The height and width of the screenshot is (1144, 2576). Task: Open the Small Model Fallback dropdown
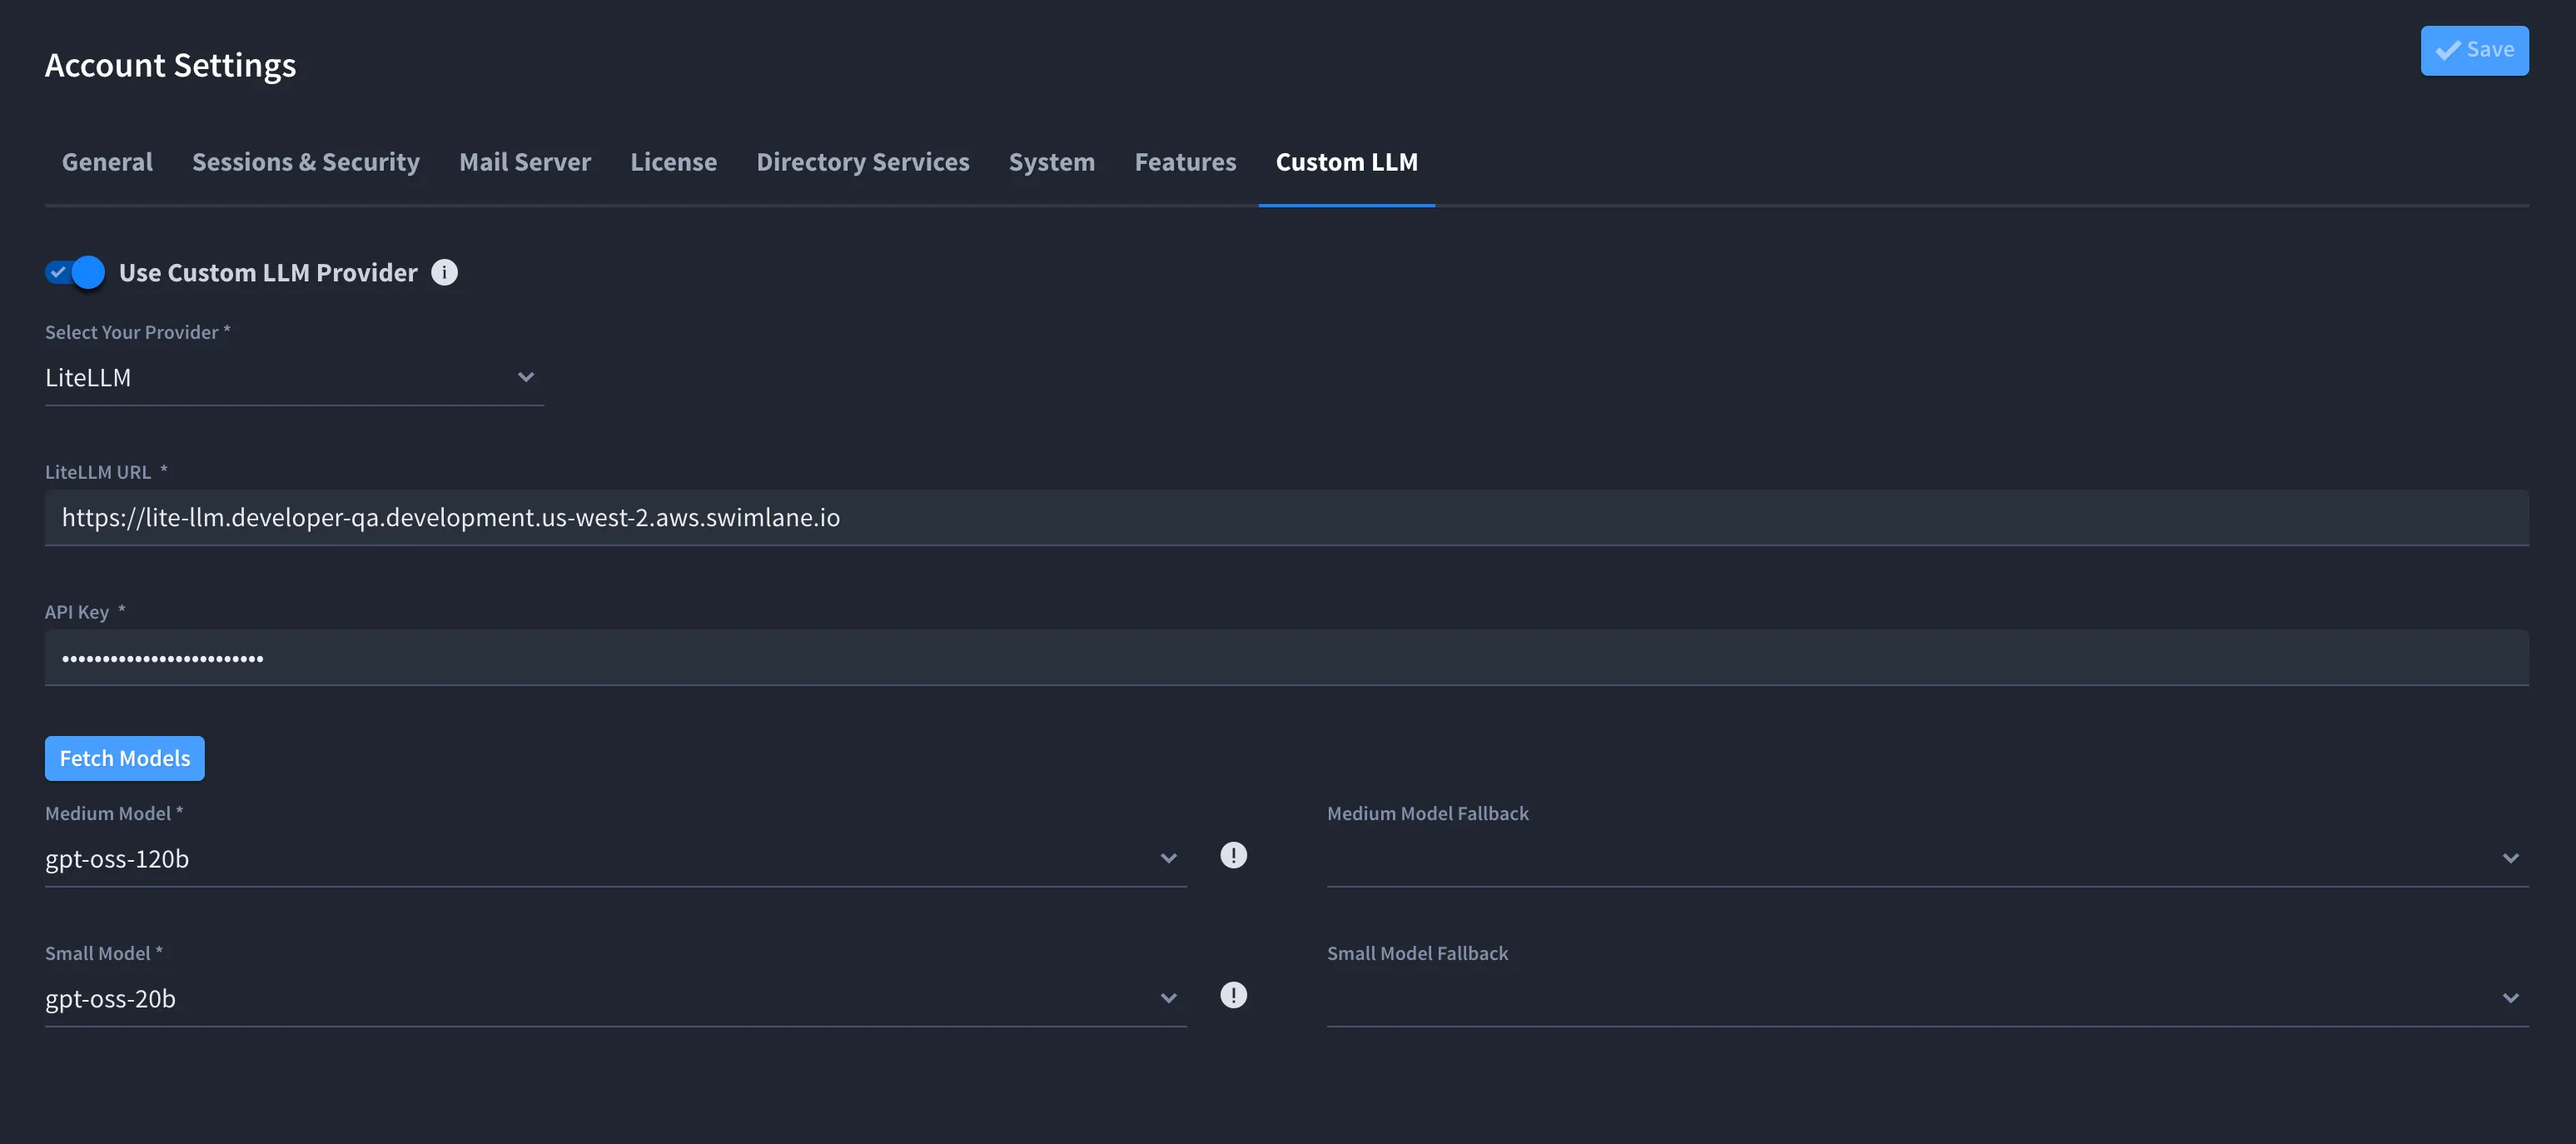[x=1927, y=999]
